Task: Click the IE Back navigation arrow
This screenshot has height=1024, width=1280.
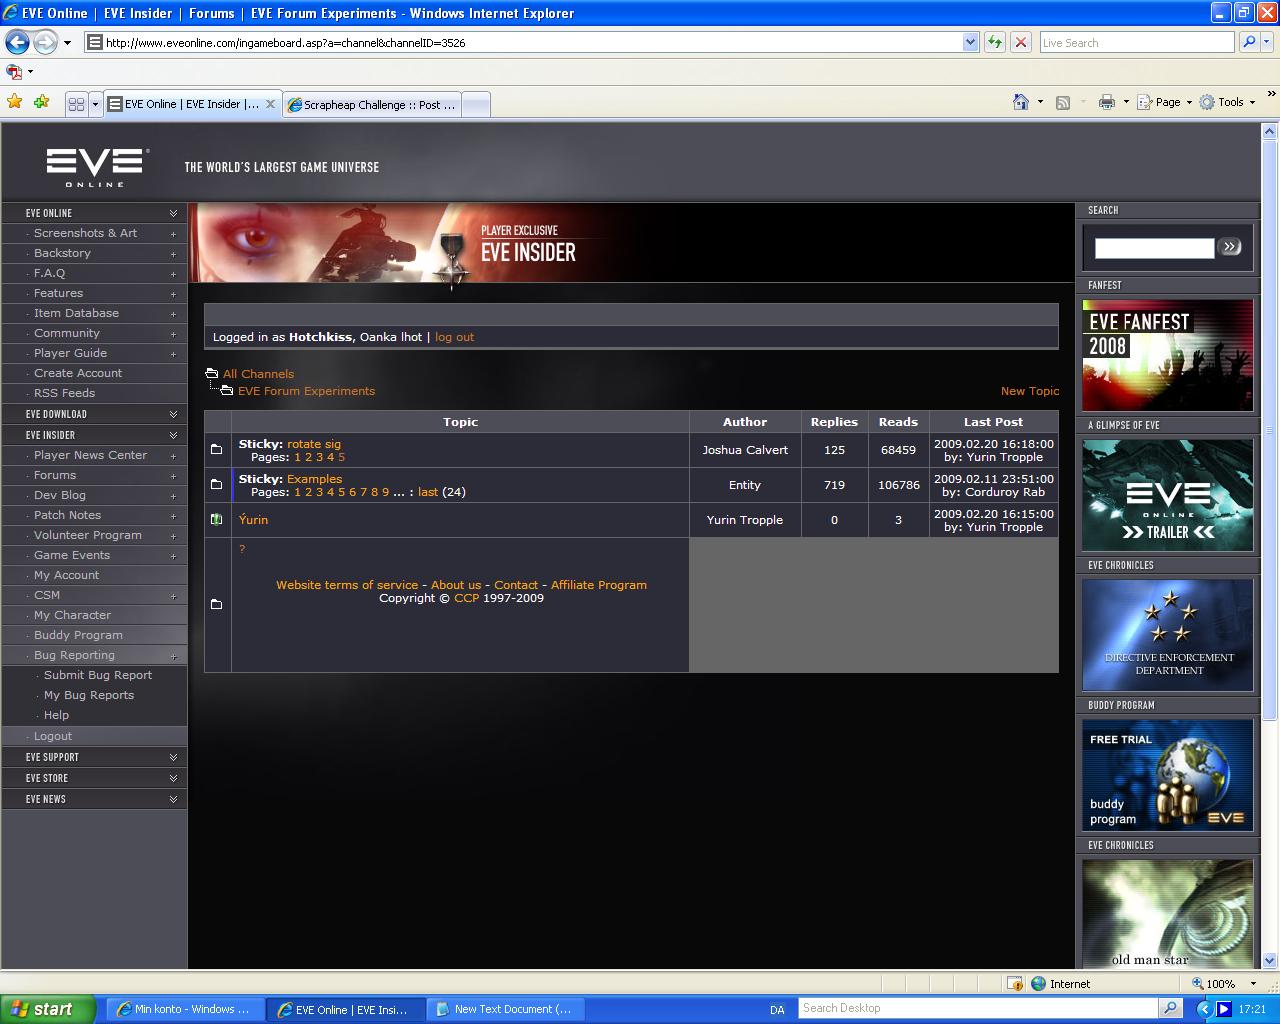Action: click(17, 42)
